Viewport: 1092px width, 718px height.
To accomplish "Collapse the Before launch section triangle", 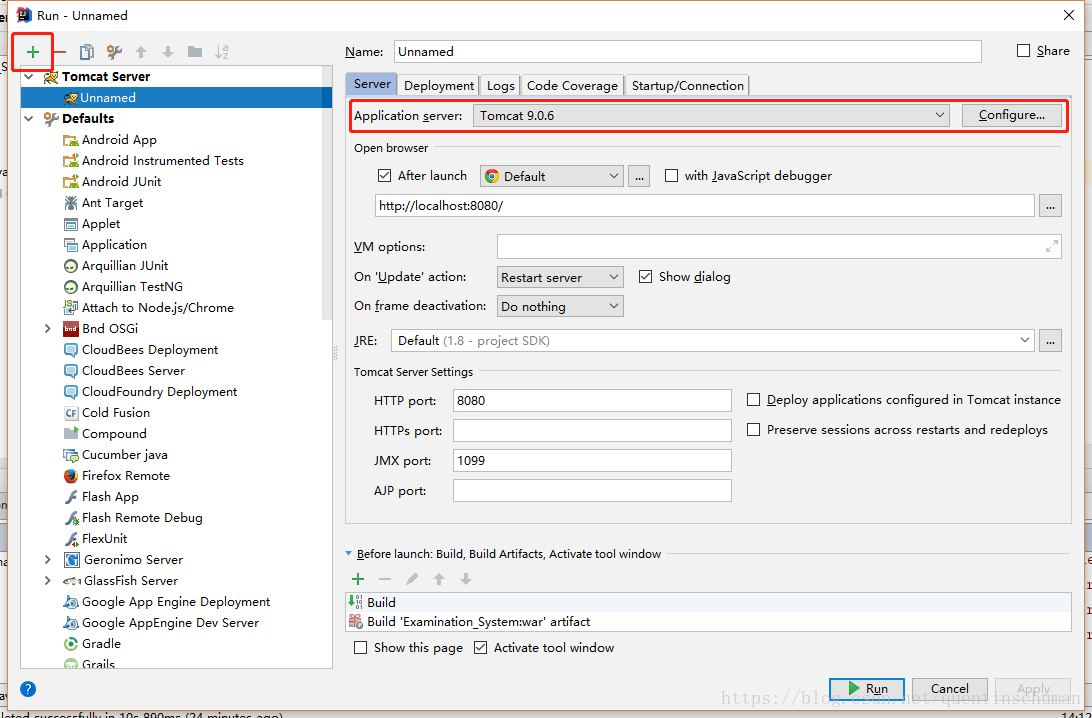I will [348, 554].
